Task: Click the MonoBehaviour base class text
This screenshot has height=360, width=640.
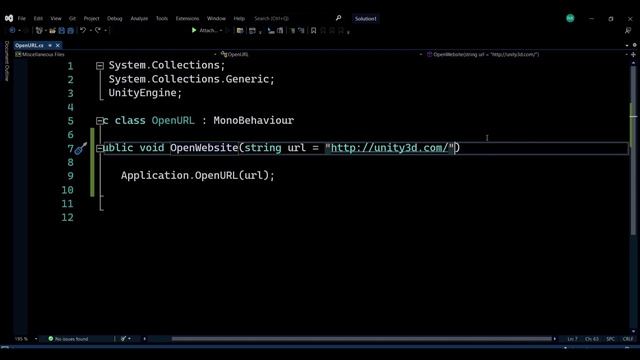Action: [253, 120]
